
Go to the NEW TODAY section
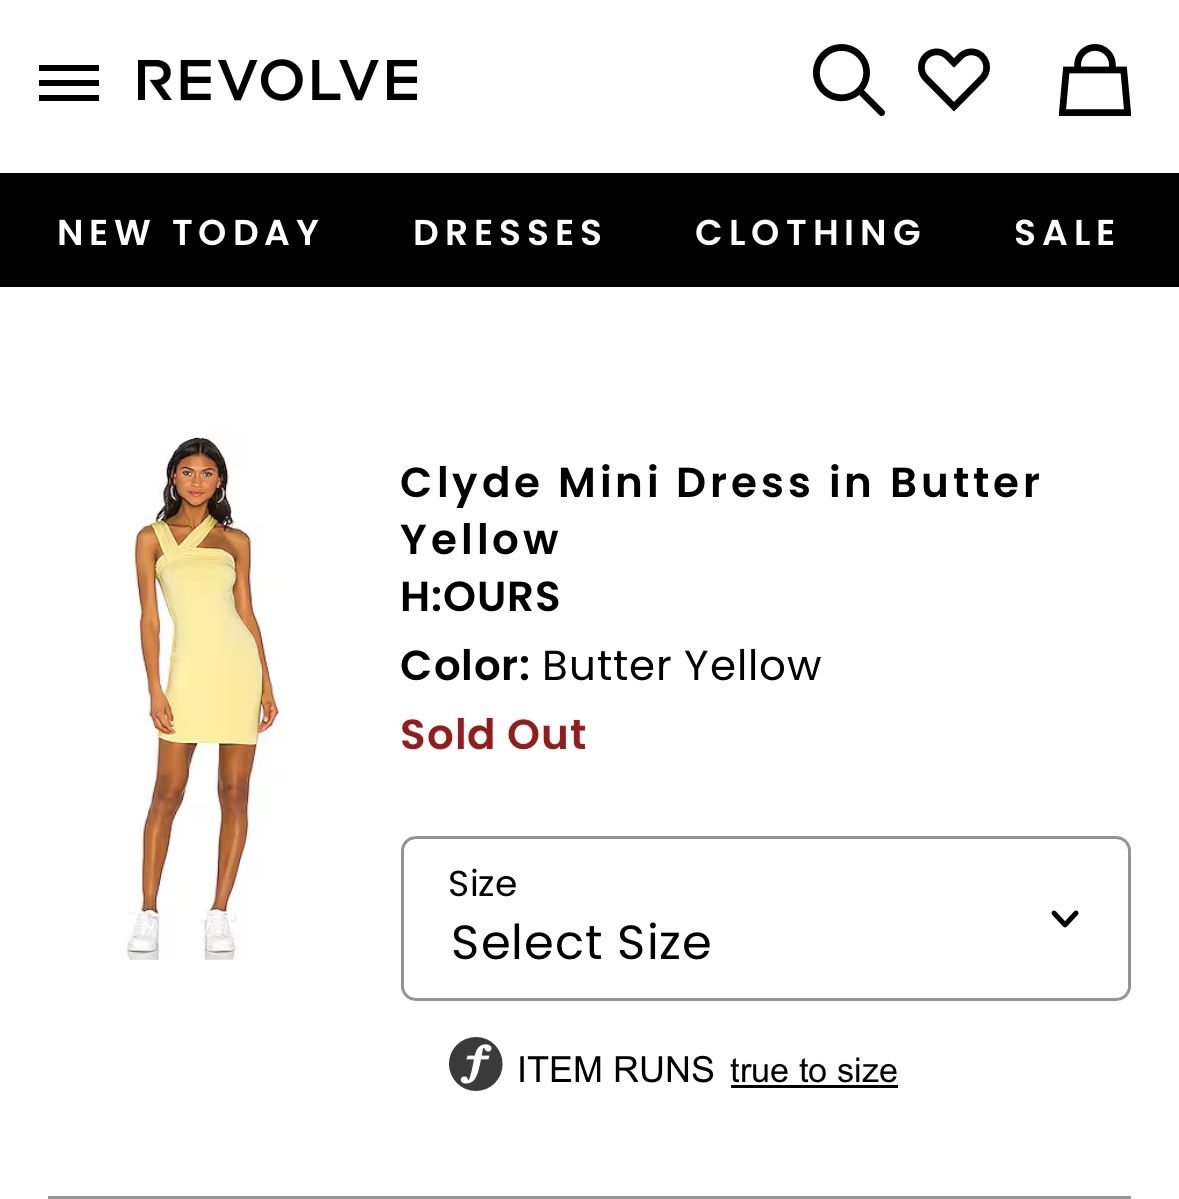click(190, 232)
